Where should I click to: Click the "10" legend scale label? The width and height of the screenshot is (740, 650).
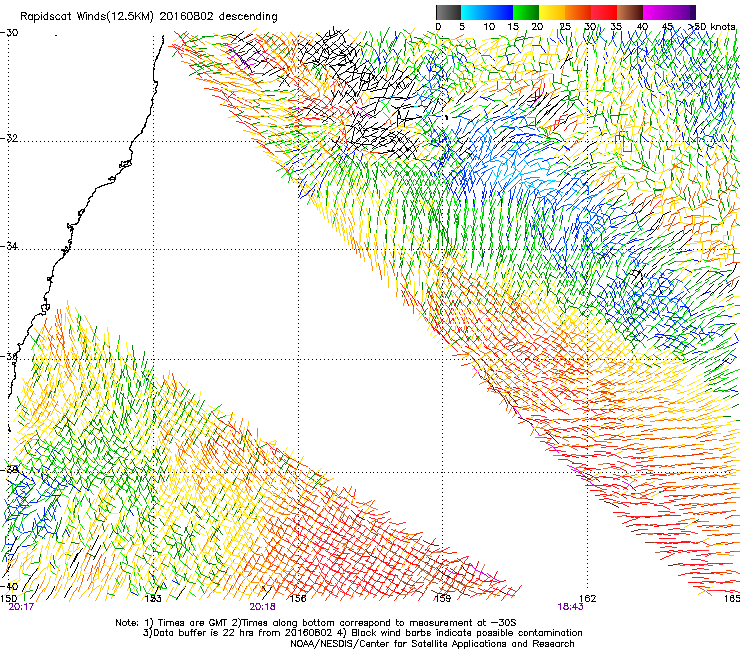(489, 27)
